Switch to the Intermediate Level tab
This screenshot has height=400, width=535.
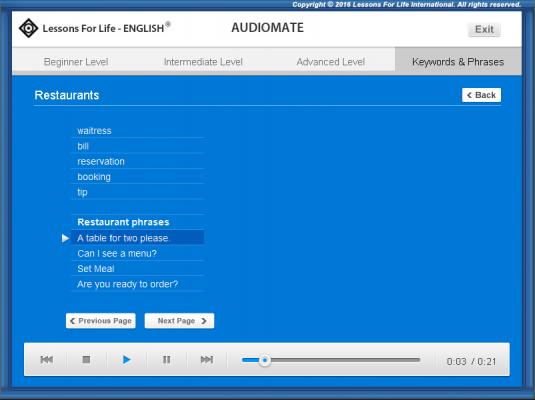pyautogui.click(x=203, y=62)
